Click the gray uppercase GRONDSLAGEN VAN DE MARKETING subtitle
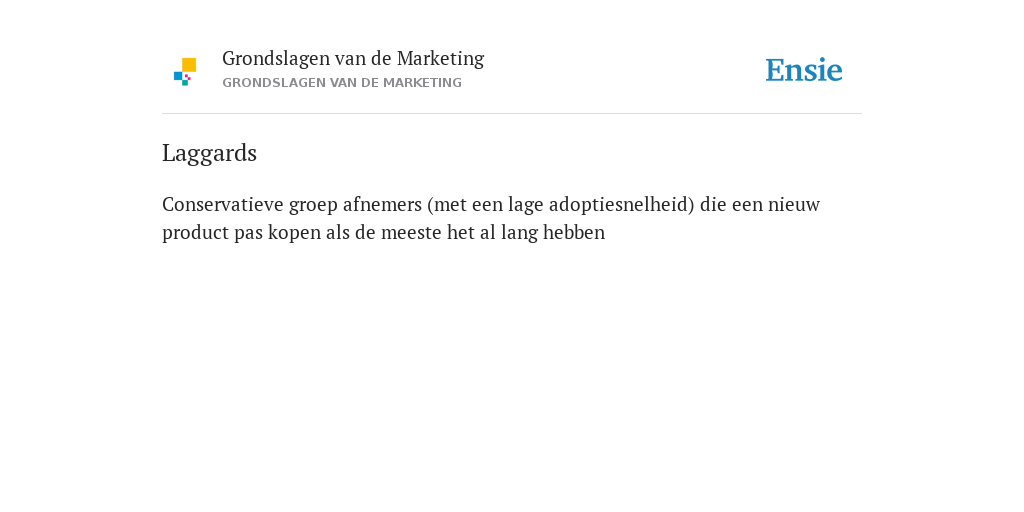The height and width of the screenshot is (512, 1024). (x=342, y=83)
